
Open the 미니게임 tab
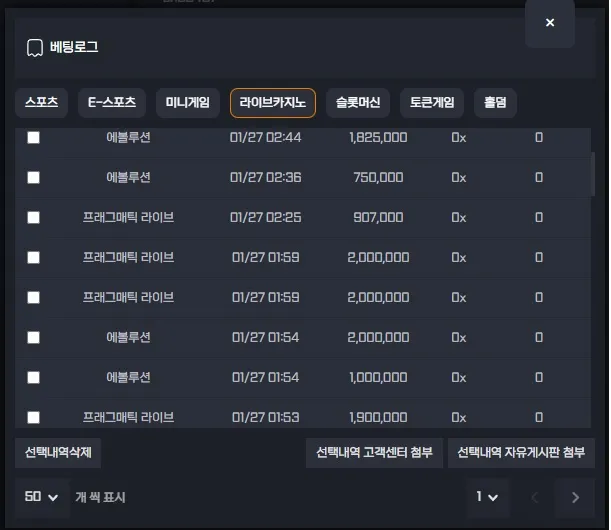188,103
